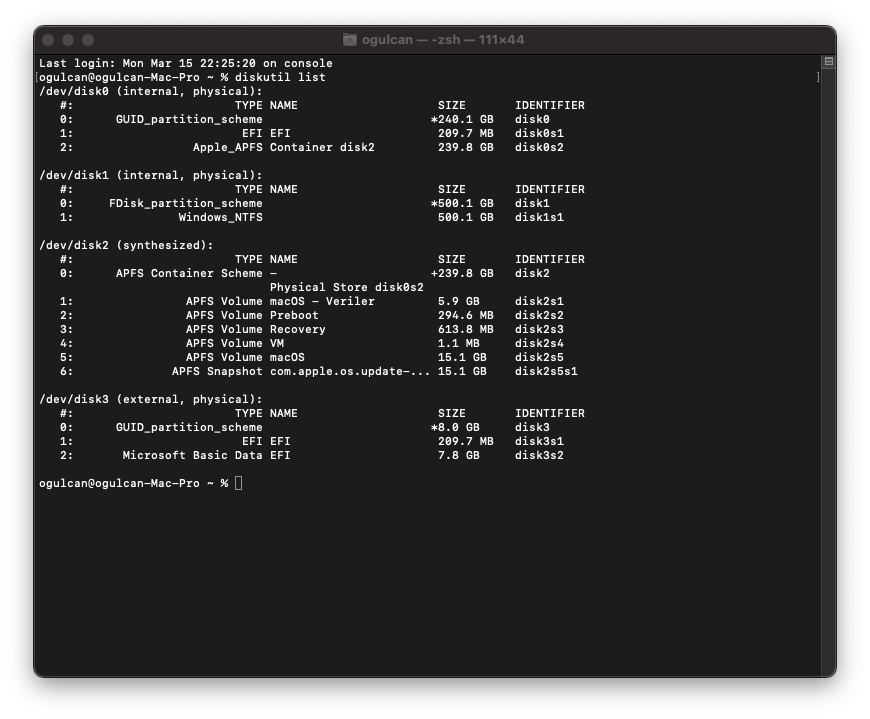870x719 pixels.
Task: Click the 'FDisk_partition_scheme' type
Action: click(186, 203)
